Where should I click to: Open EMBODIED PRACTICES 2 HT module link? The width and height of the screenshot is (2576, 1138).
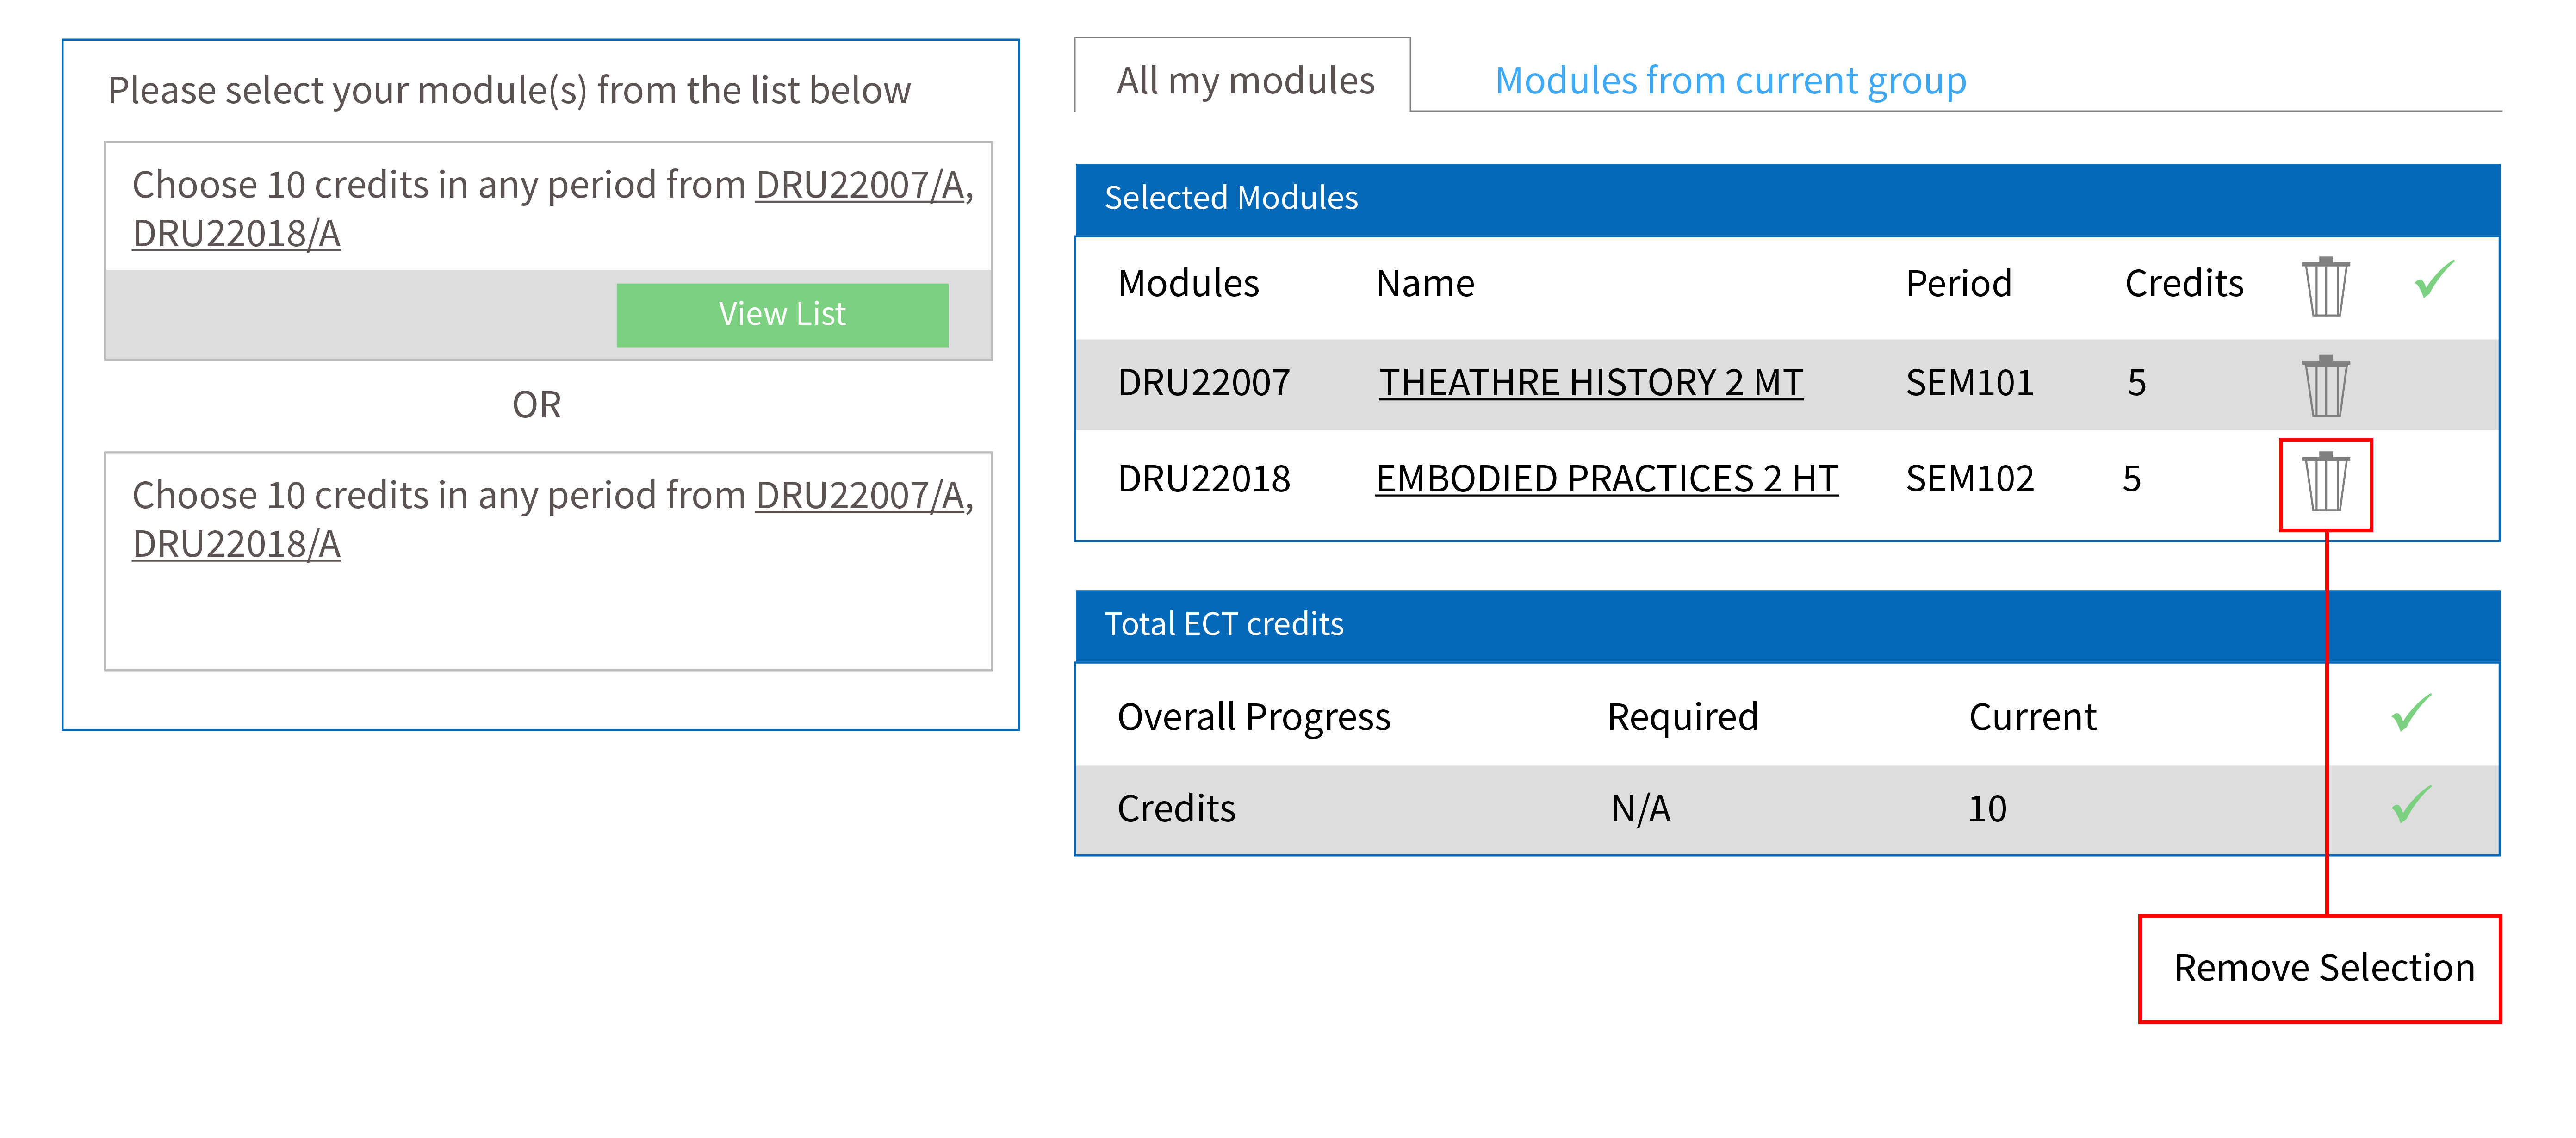(1606, 479)
